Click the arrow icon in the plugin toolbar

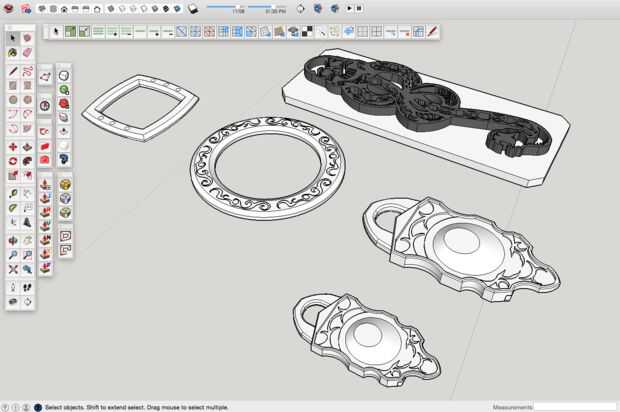(x=56, y=32)
